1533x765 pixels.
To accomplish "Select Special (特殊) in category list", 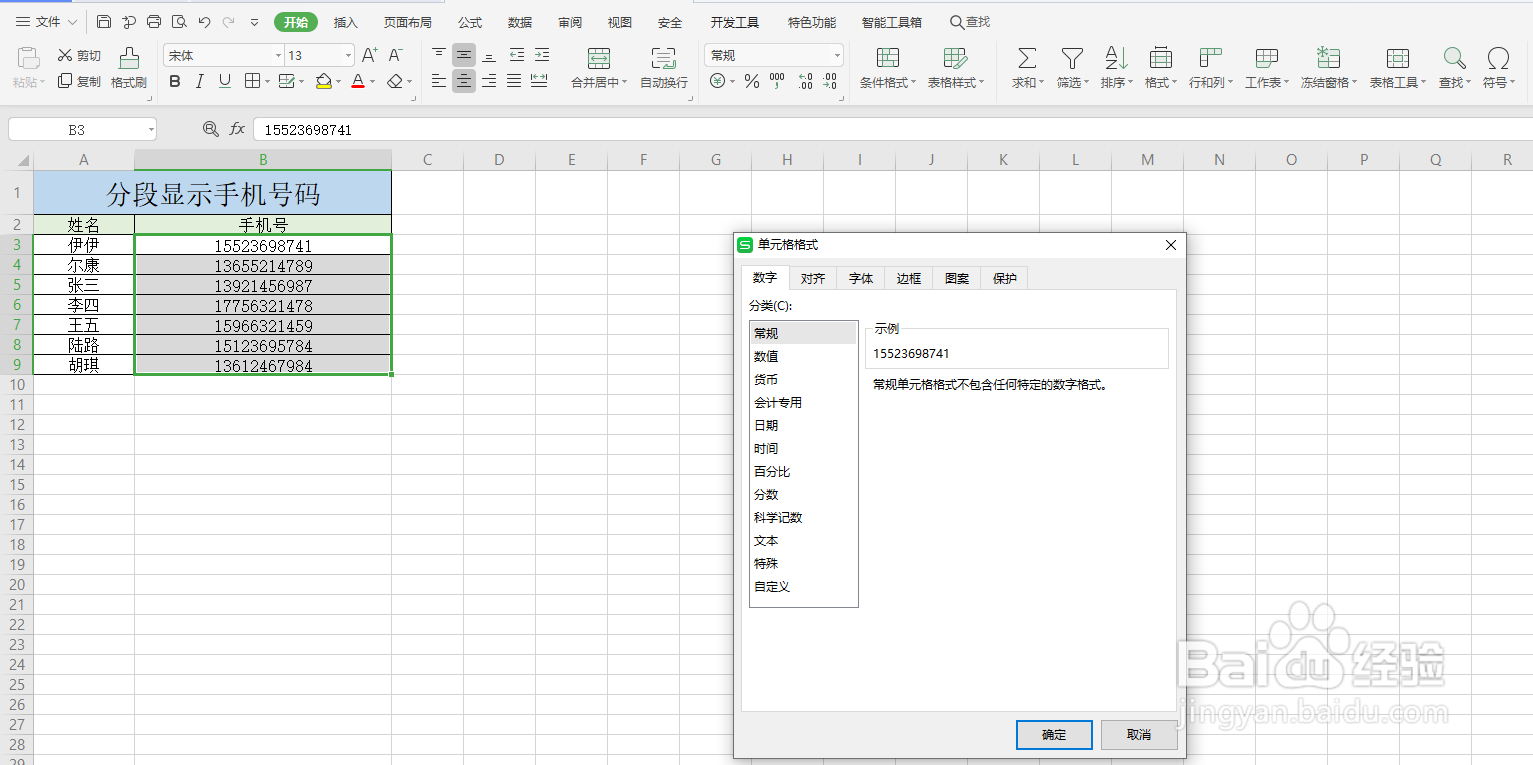I will coord(803,564).
